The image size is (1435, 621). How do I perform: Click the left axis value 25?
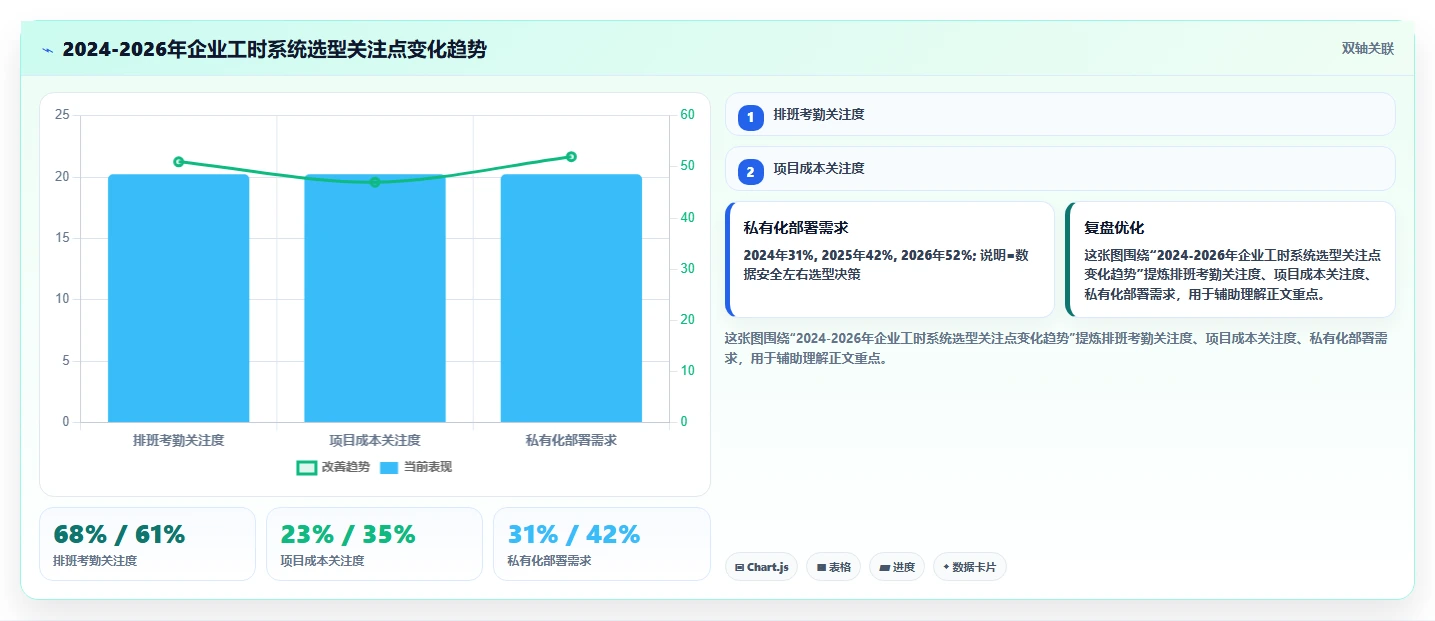[62, 115]
